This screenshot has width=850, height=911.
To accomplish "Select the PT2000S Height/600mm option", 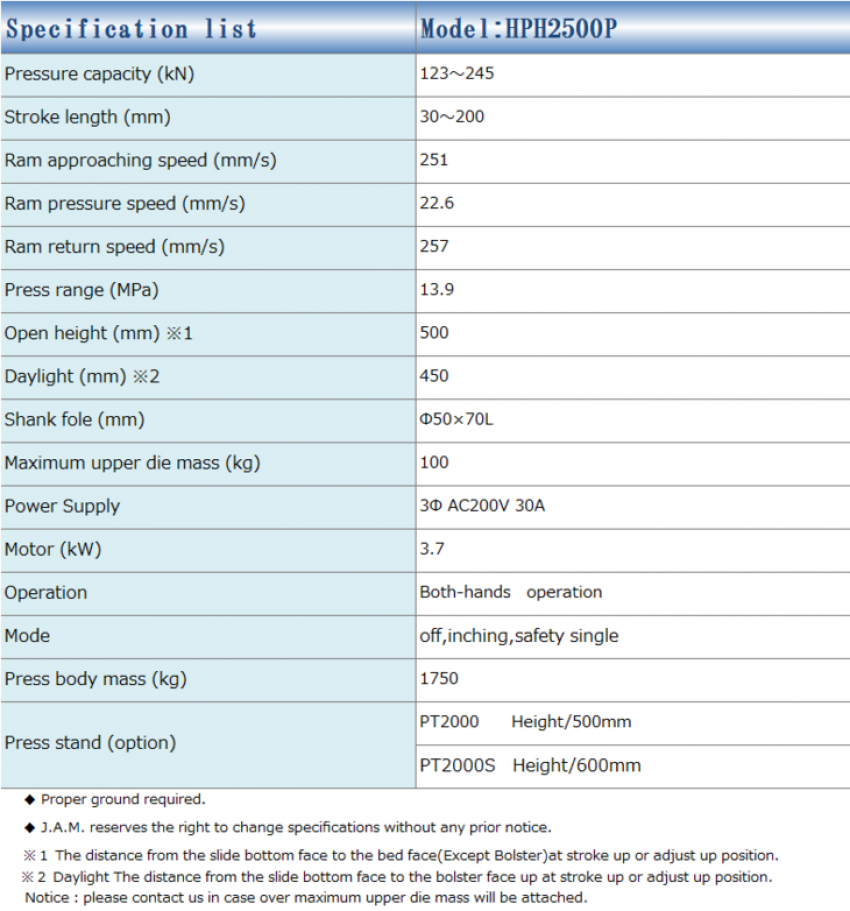I will click(x=530, y=766).
